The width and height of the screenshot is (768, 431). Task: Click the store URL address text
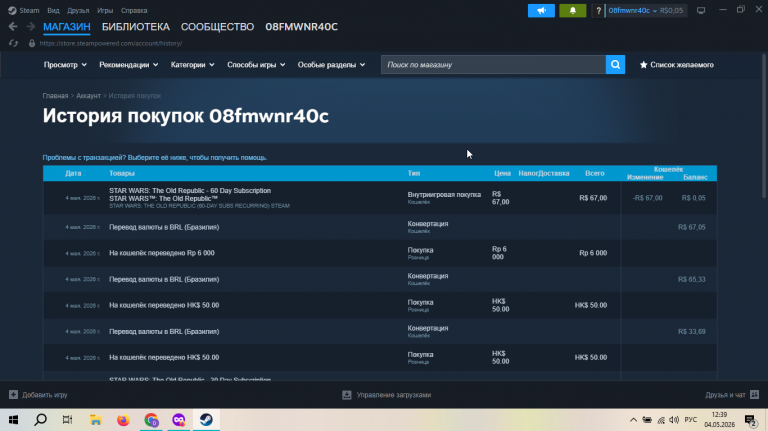(x=111, y=43)
